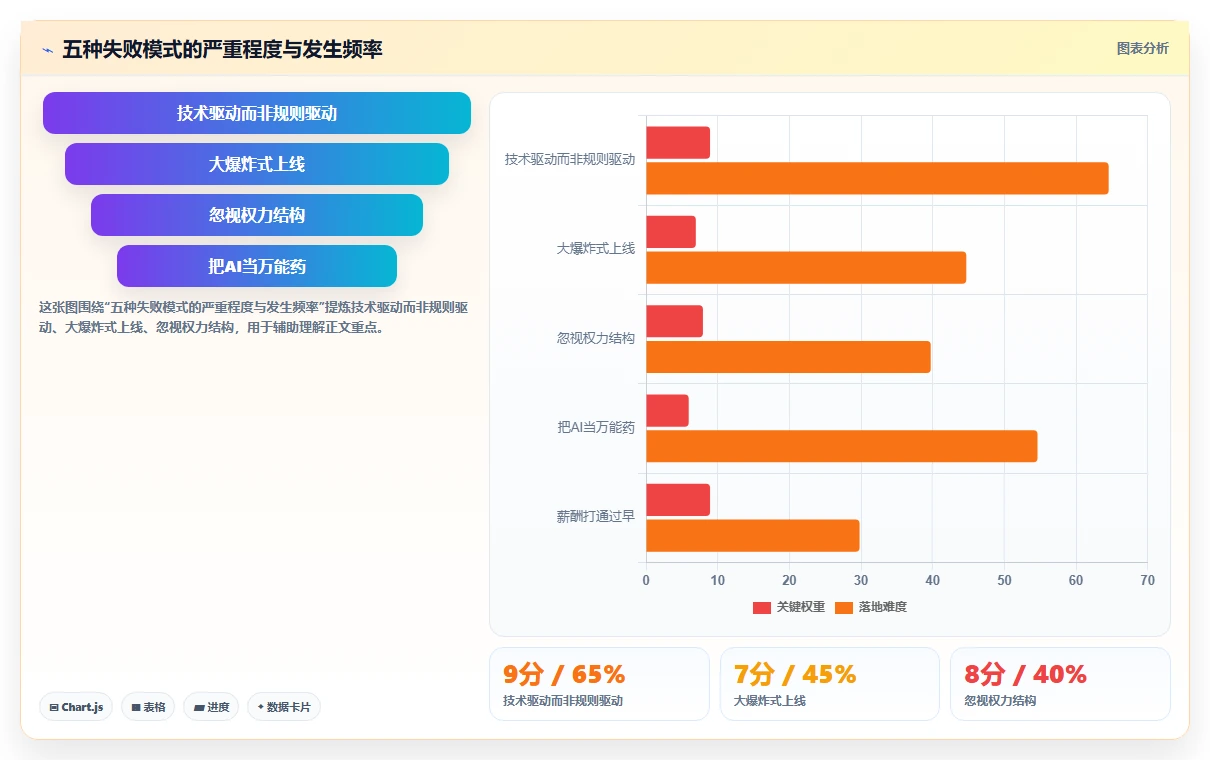
Task: Click the Chart.js tag chip
Action: pos(77,707)
